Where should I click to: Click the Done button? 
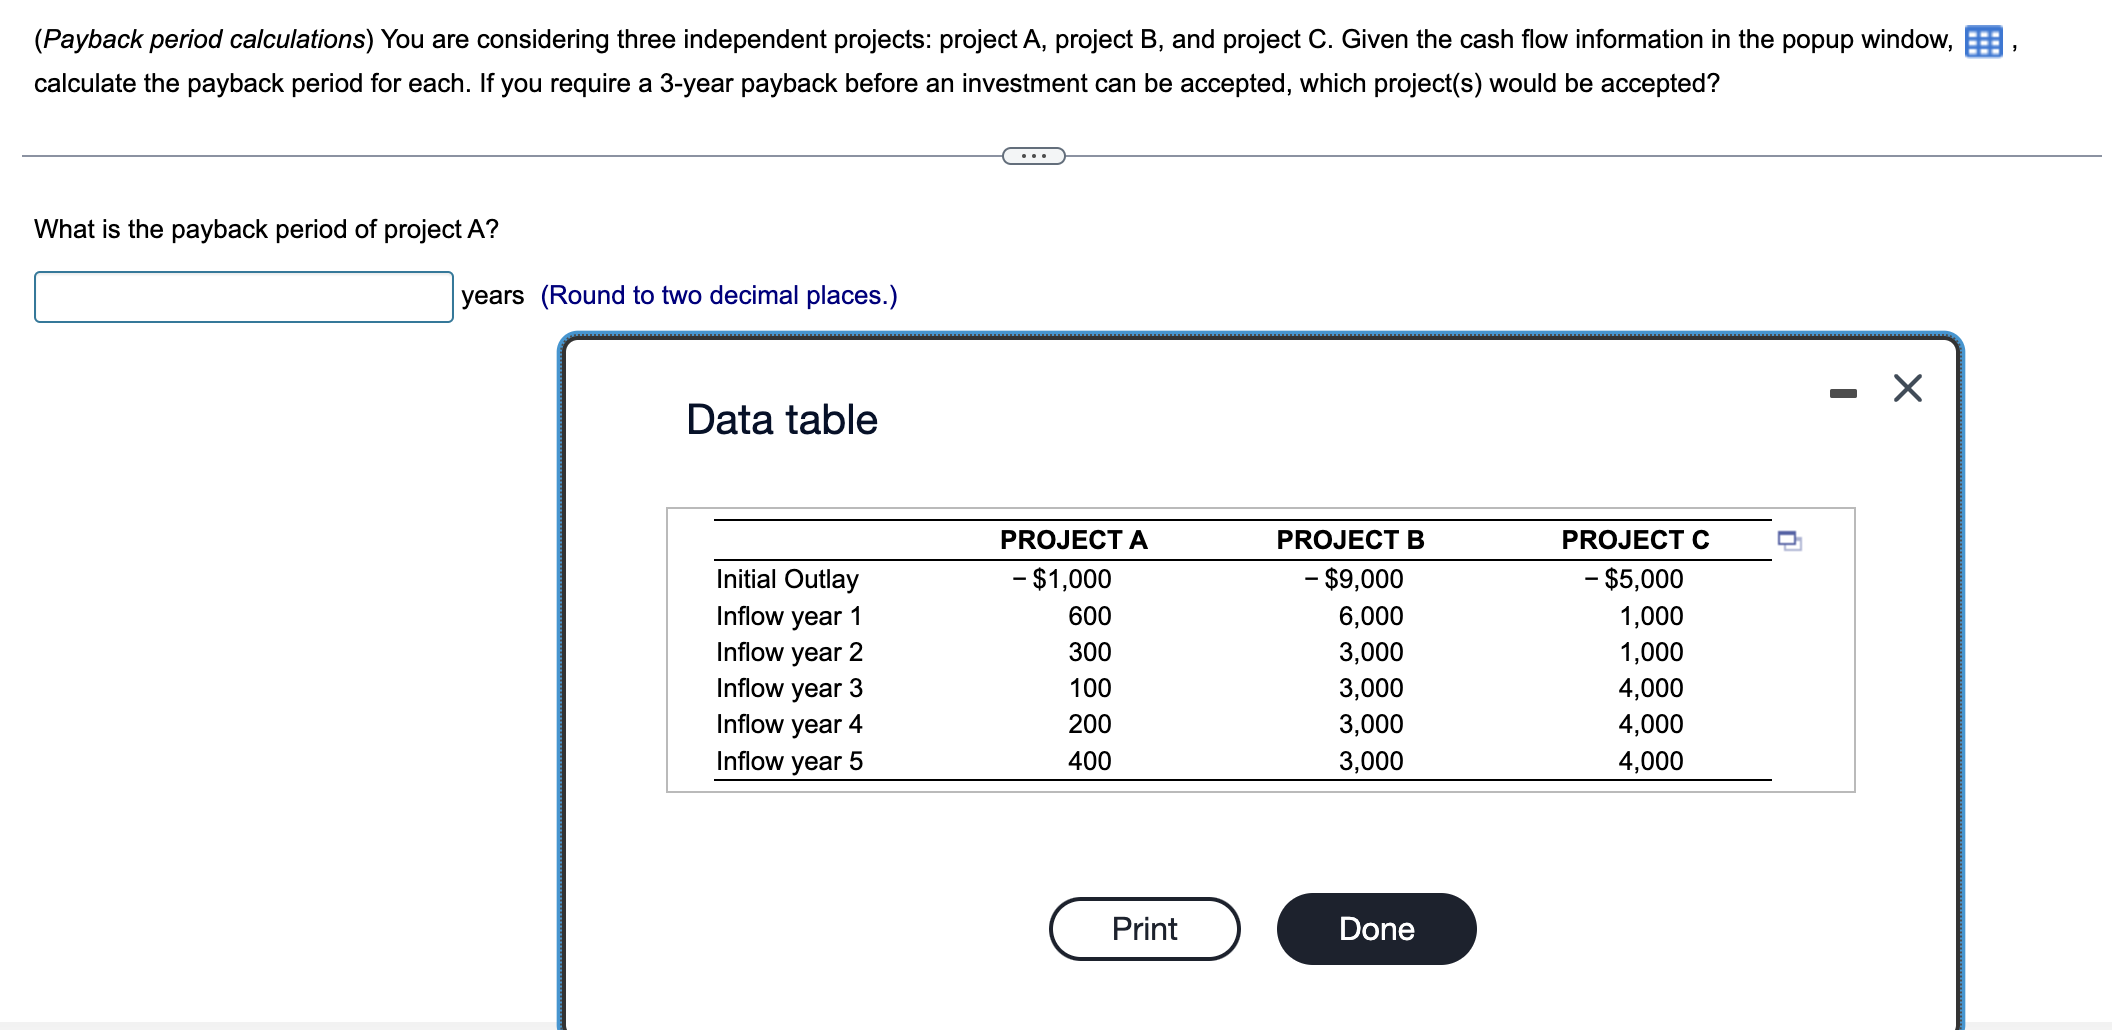1375,927
